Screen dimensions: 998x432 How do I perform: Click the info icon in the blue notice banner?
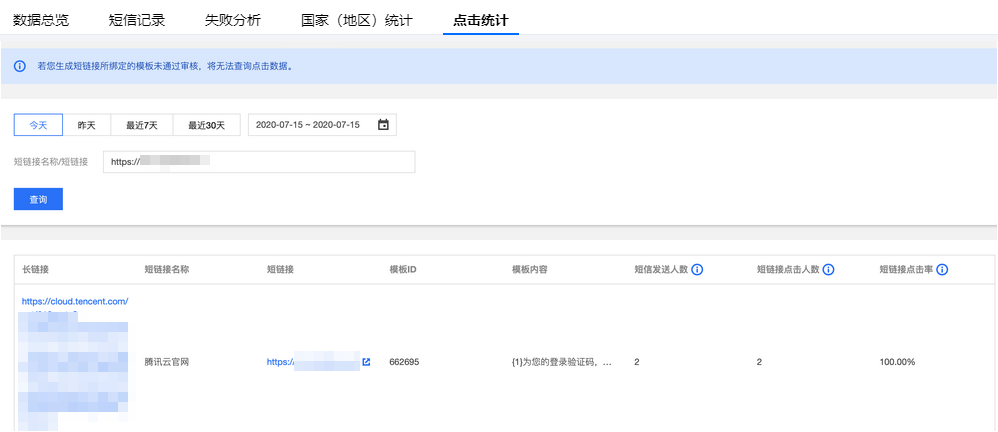(x=19, y=67)
